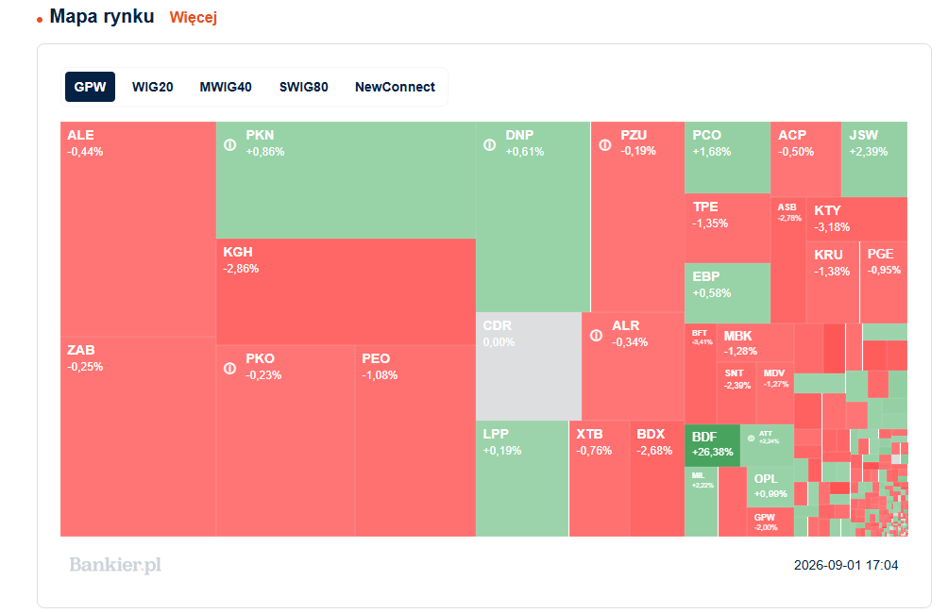948x613 pixels.
Task: Switch to the MWIG40 tab
Action: (226, 87)
